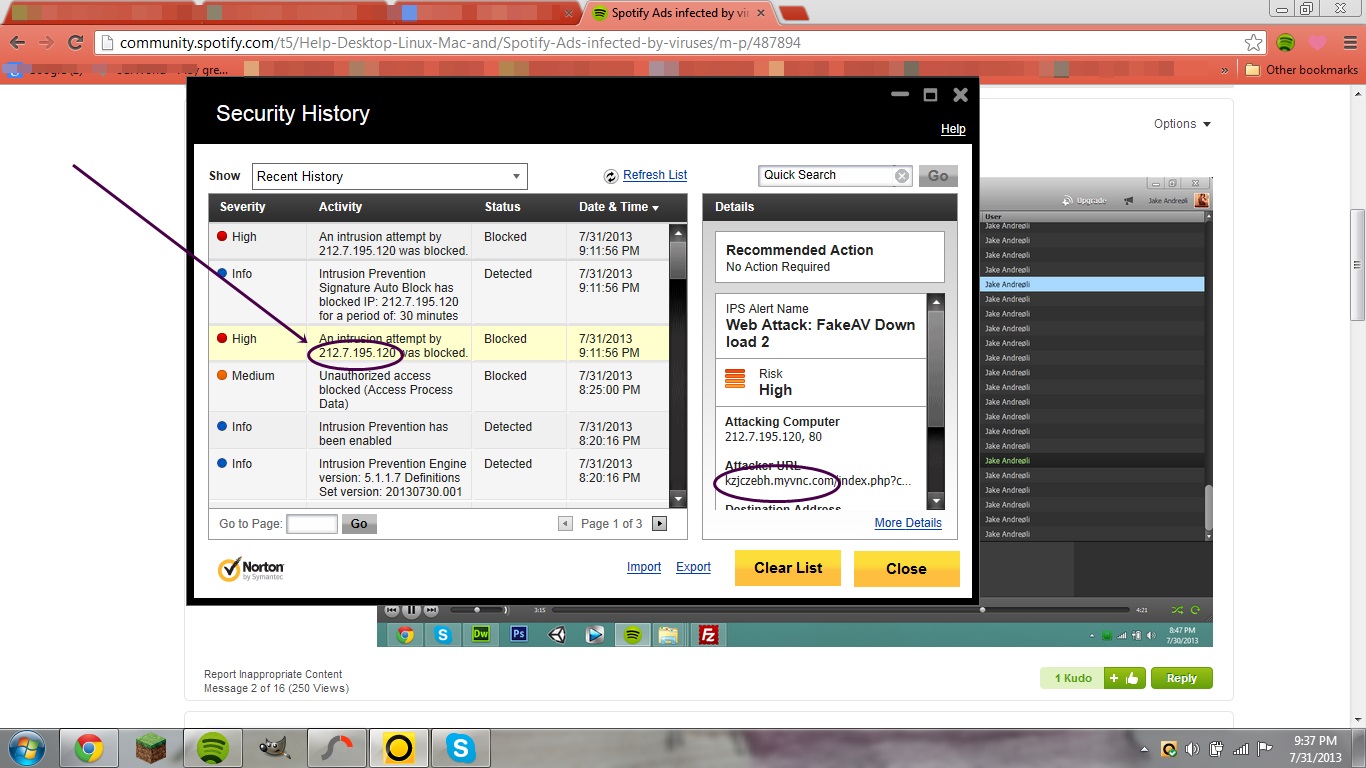The width and height of the screenshot is (1366, 768).
Task: Bookmark this page with the star icon
Action: (x=1253, y=43)
